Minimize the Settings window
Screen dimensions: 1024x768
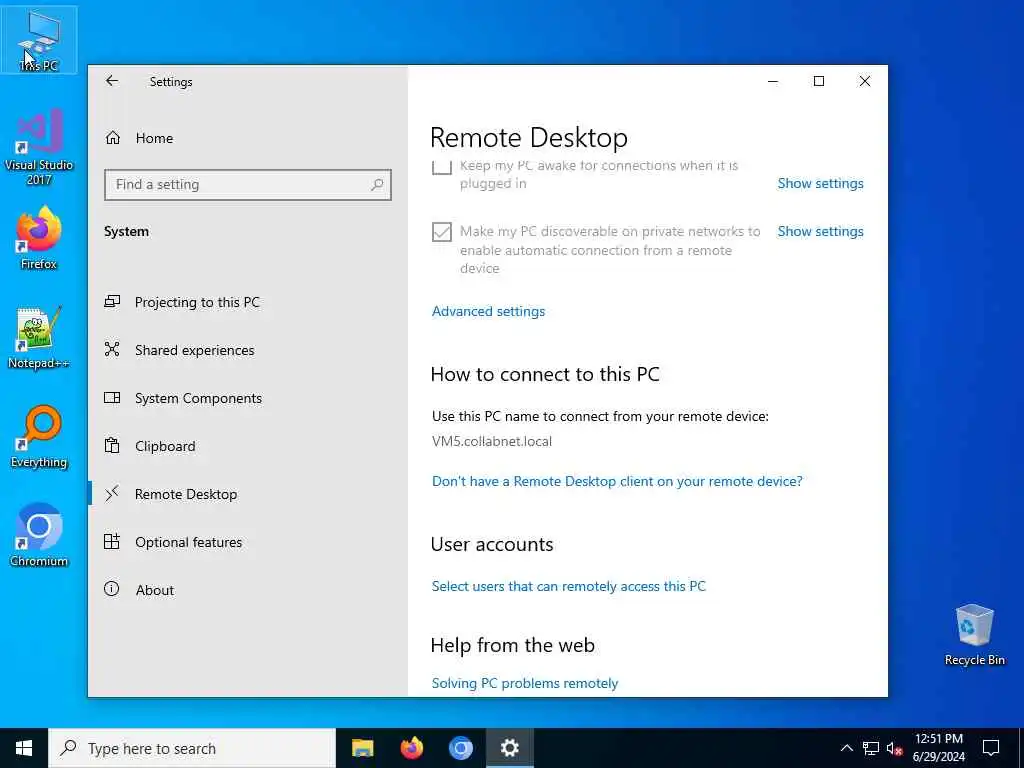point(773,81)
